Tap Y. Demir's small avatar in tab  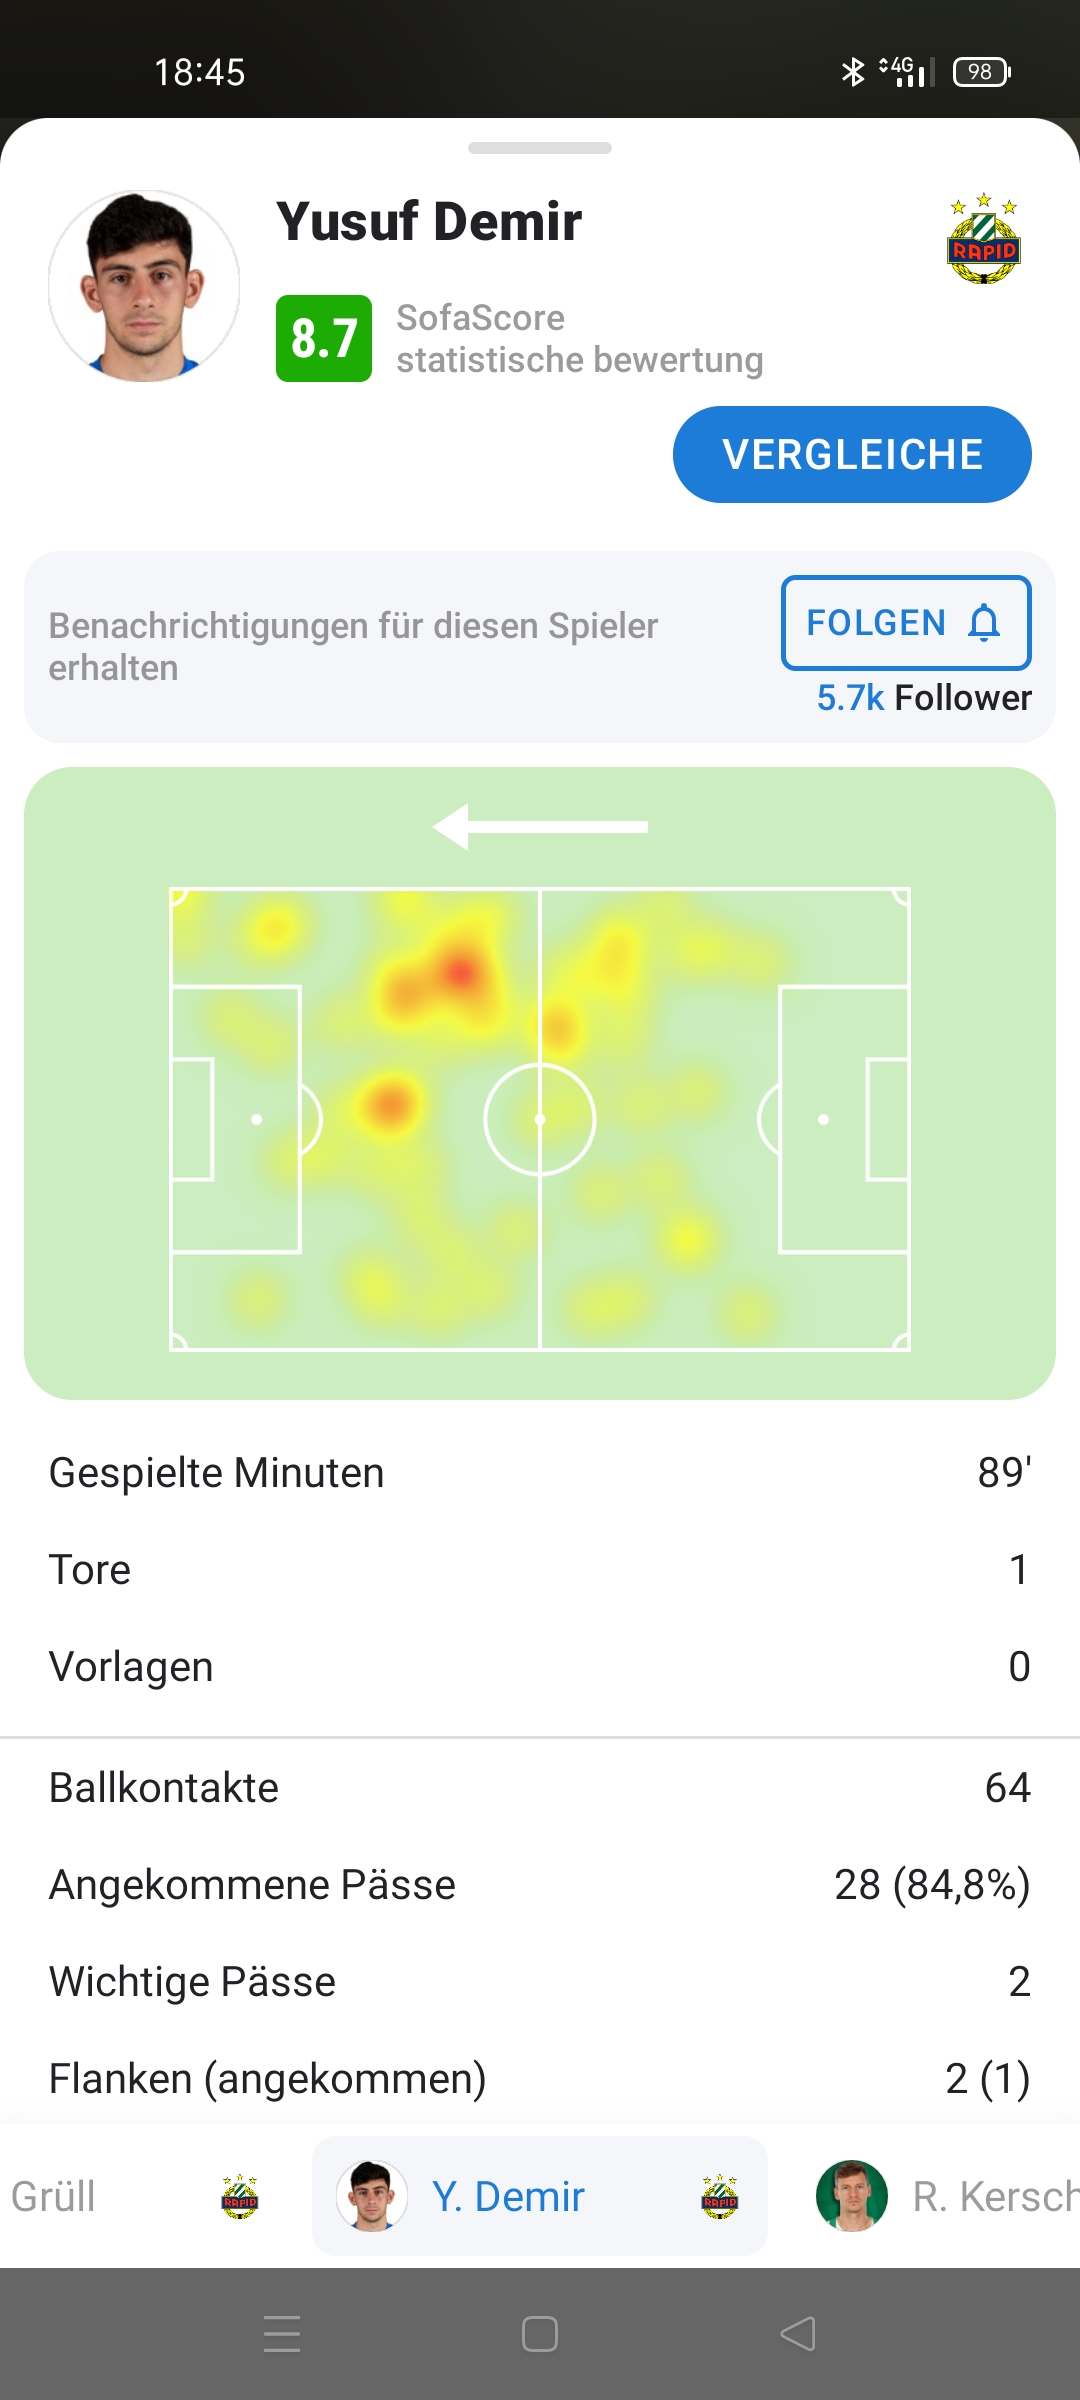372,2196
